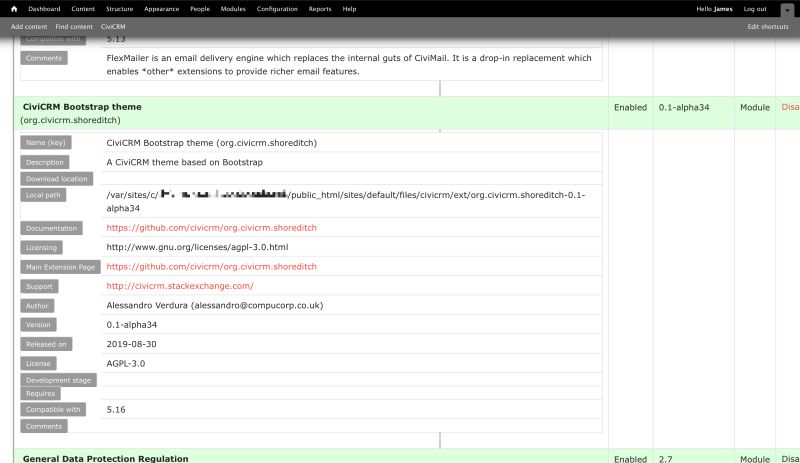Click the 5.16 compatibility value
The height and width of the screenshot is (463, 800).
tap(116, 409)
